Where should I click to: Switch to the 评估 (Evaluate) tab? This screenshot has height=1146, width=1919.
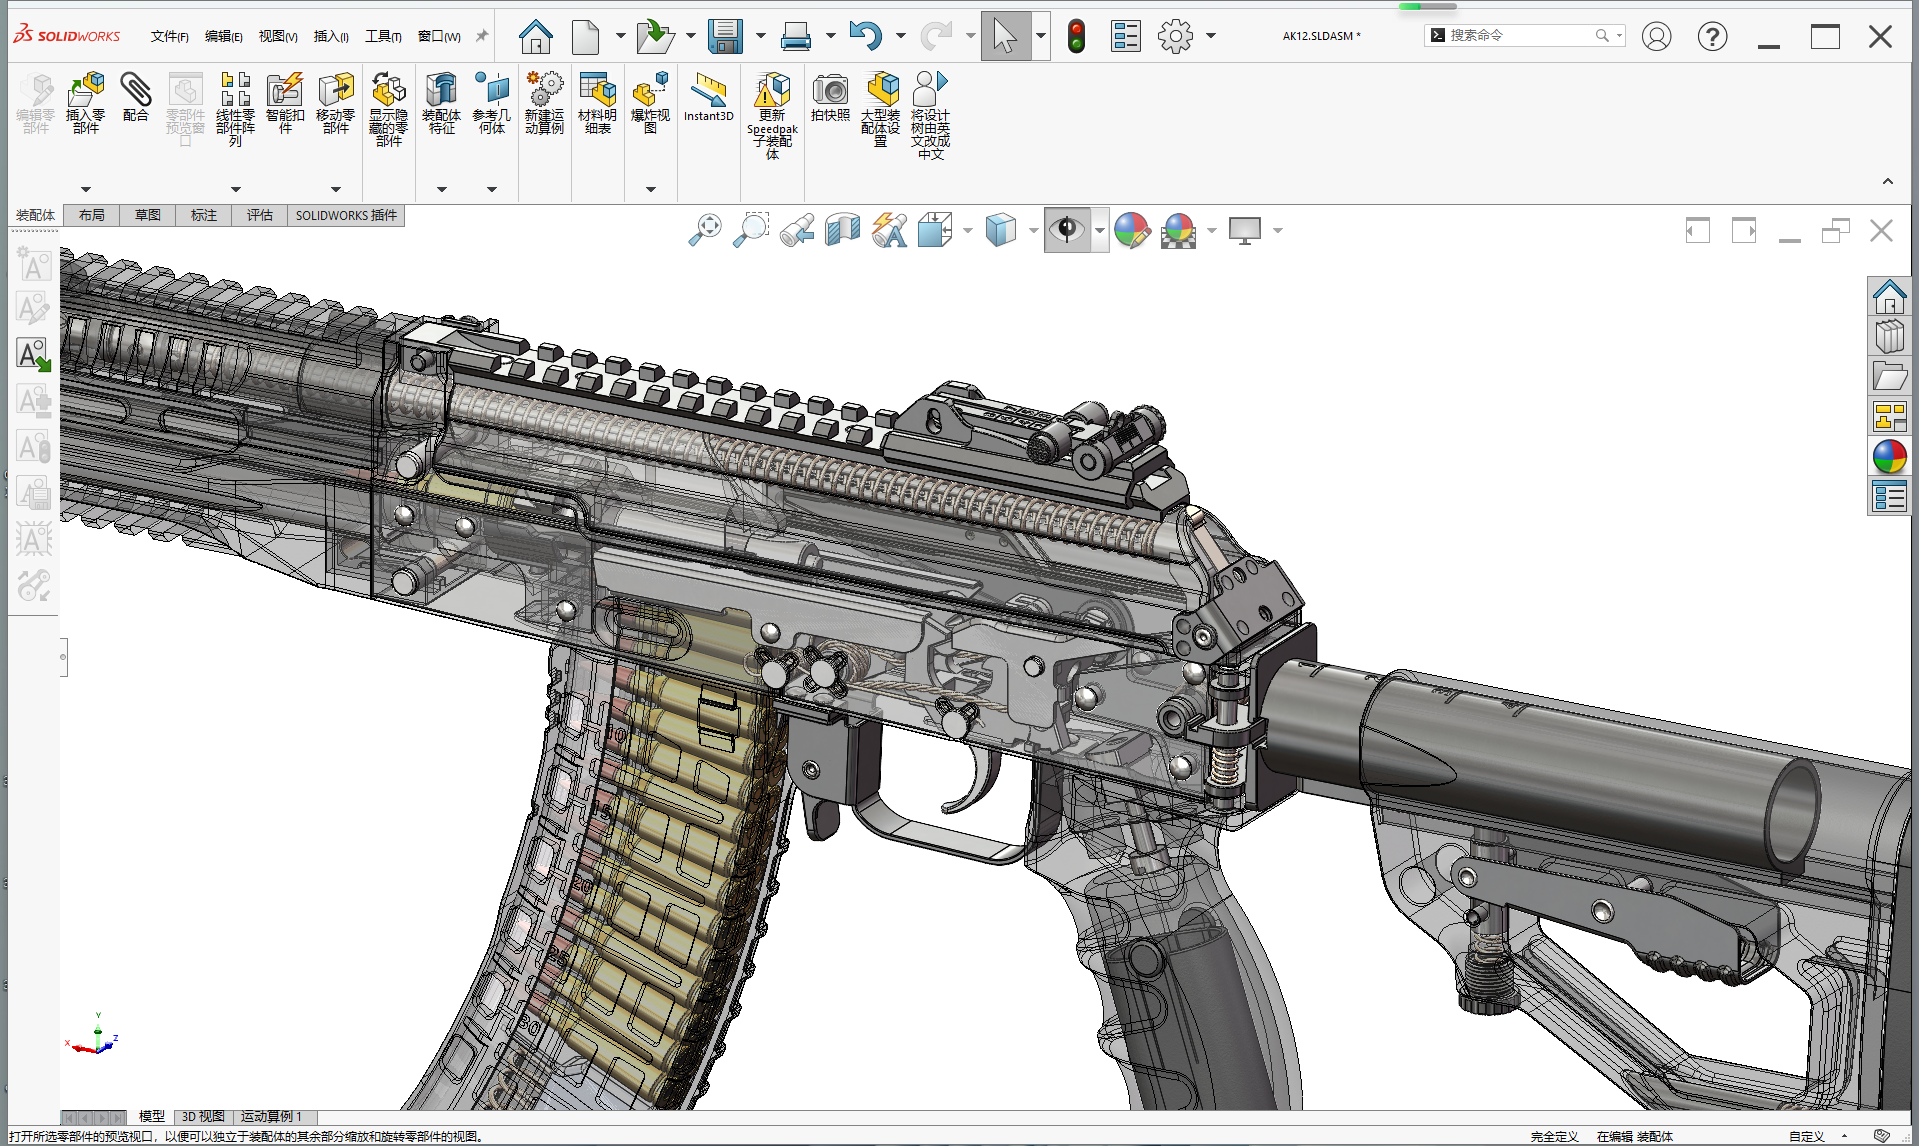(260, 215)
